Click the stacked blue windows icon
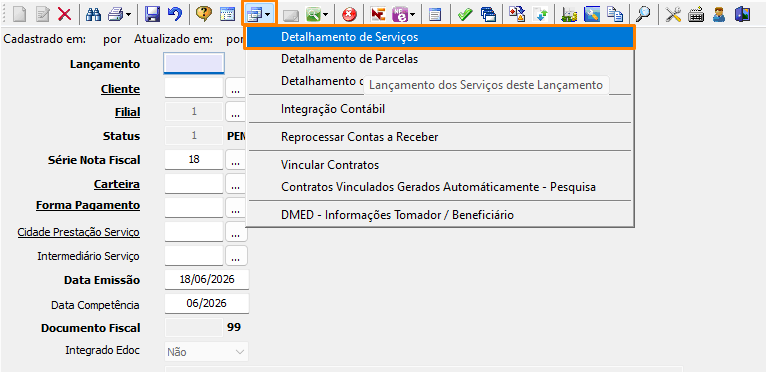Viewport: 766px width, 372px height. (488, 15)
